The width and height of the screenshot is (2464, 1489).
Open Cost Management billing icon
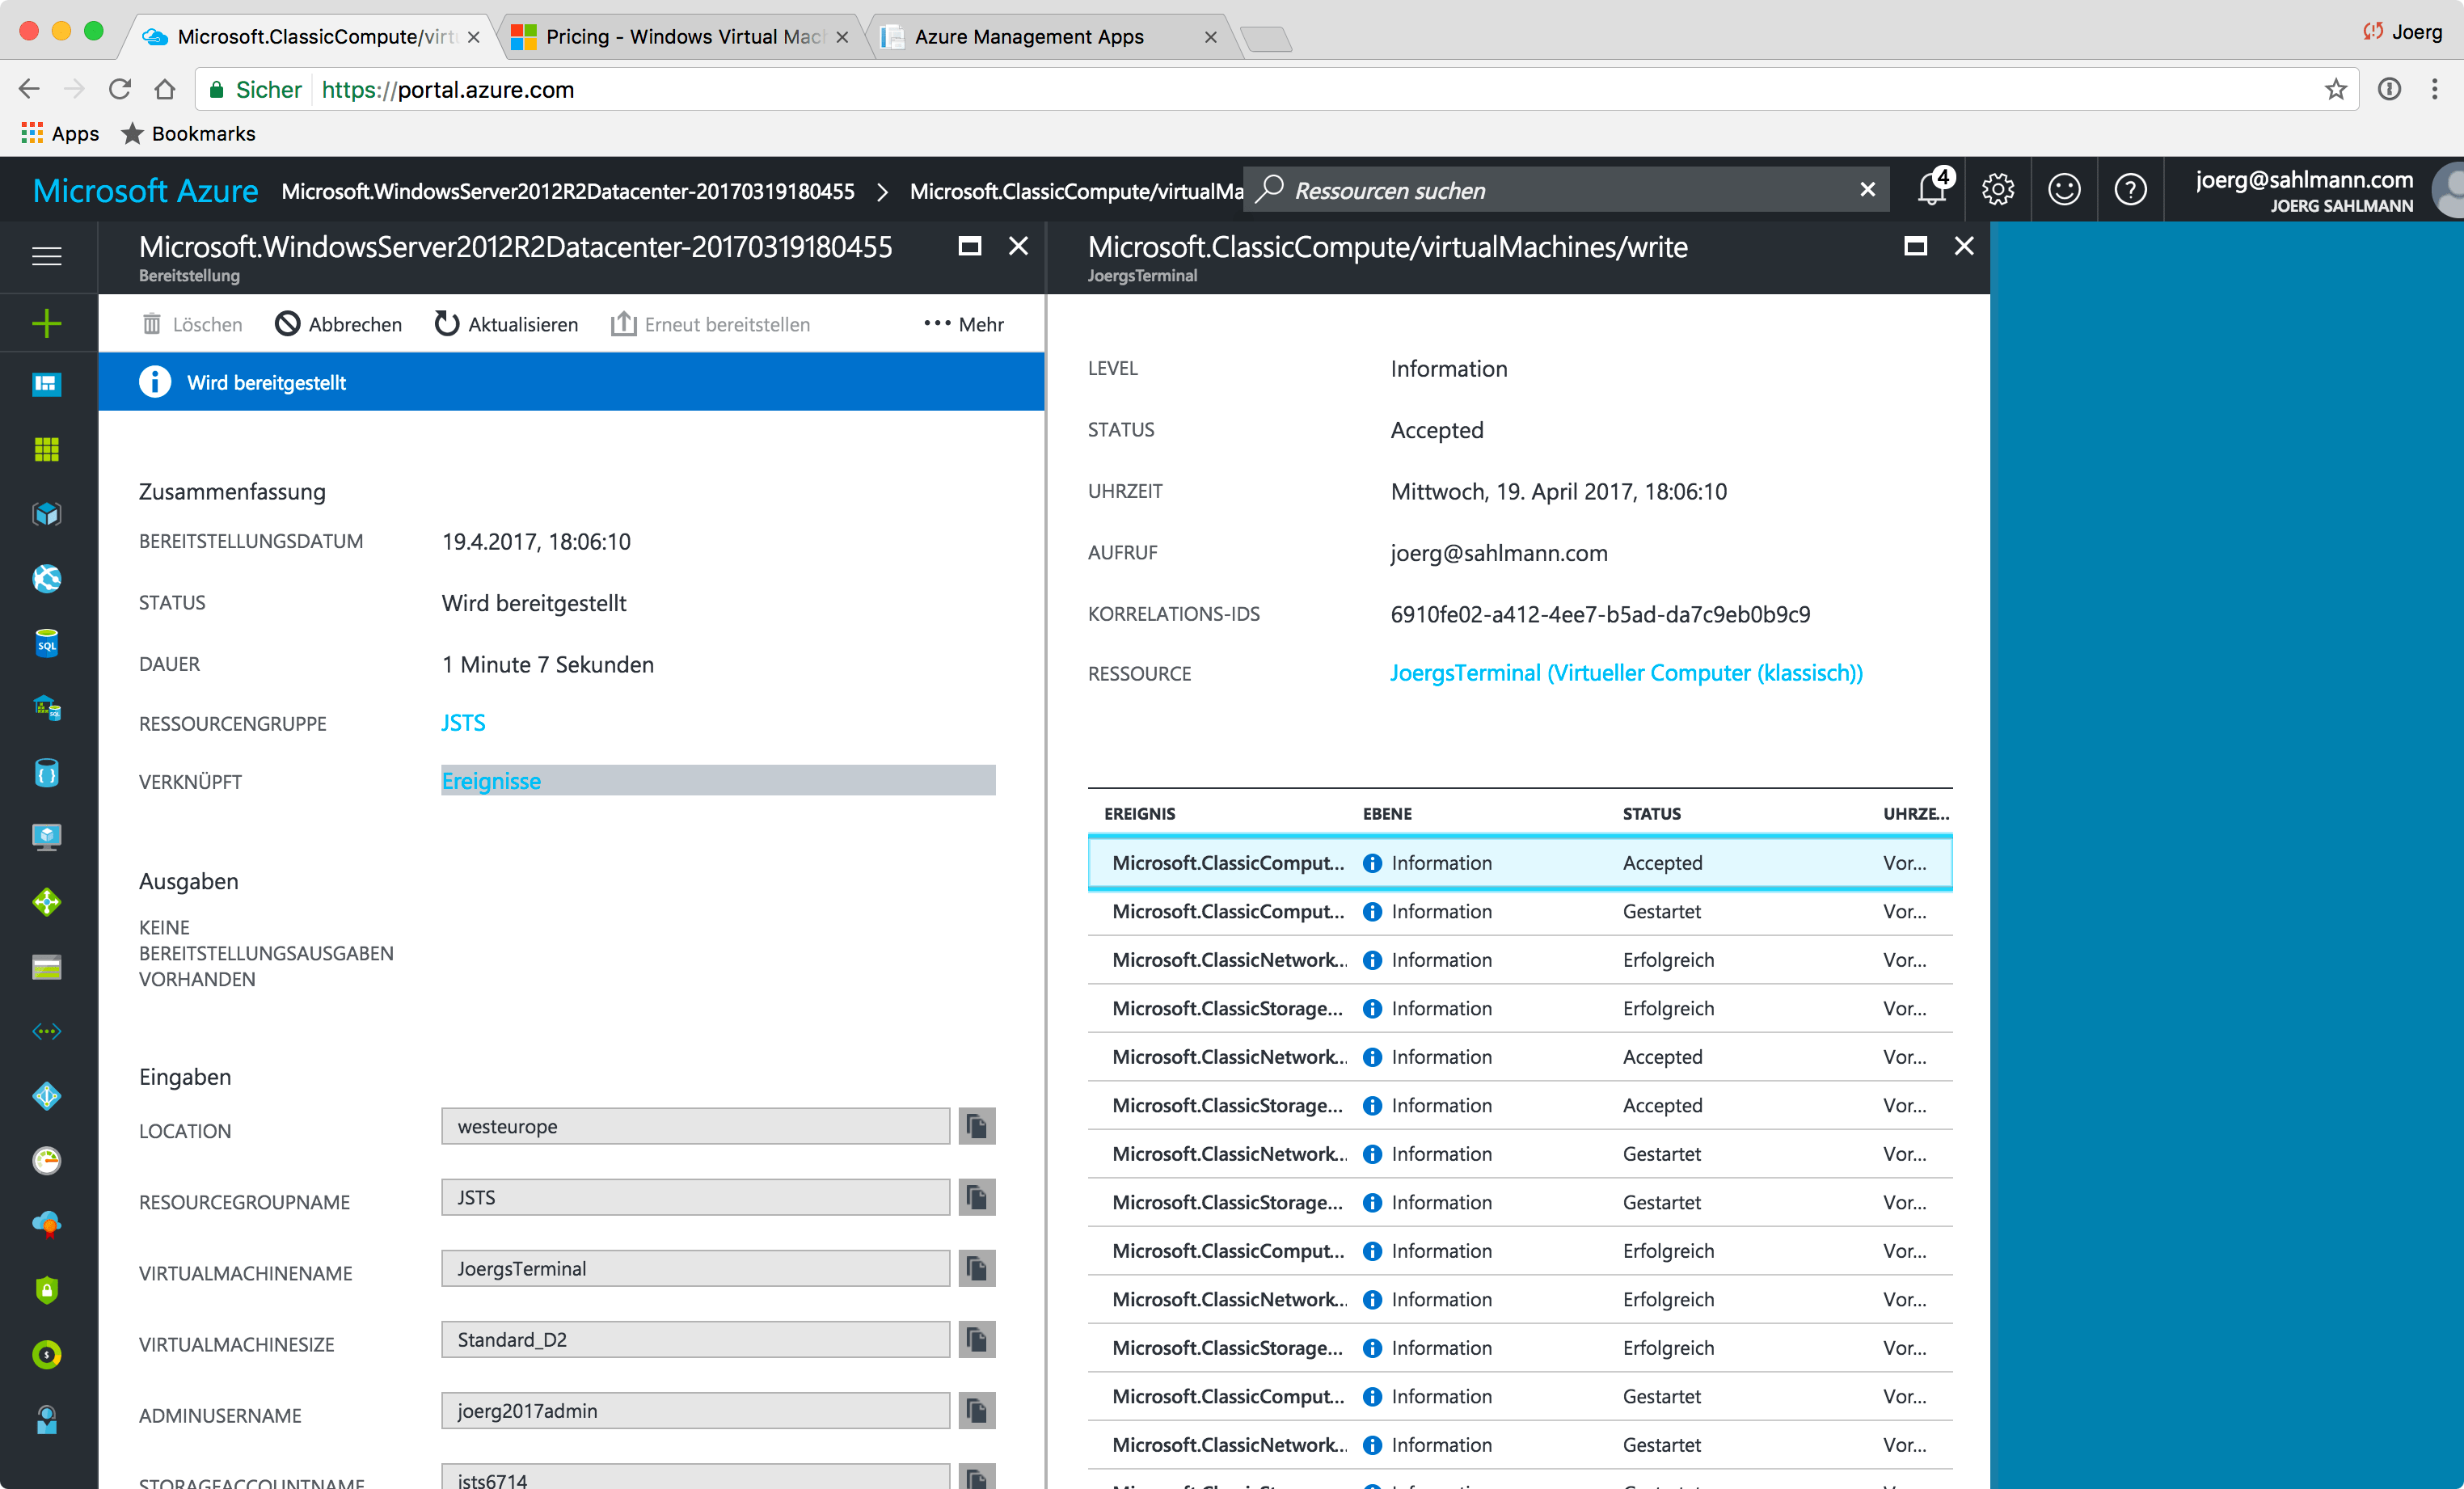(47, 1354)
